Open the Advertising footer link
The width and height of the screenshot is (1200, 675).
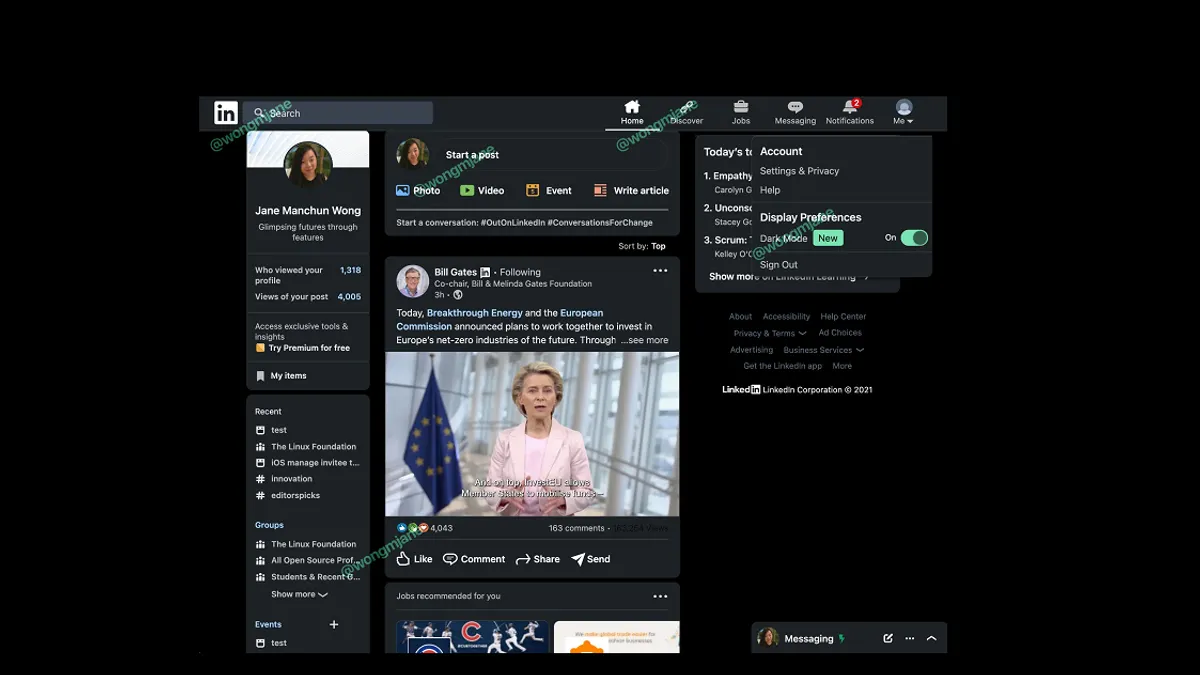coord(751,351)
